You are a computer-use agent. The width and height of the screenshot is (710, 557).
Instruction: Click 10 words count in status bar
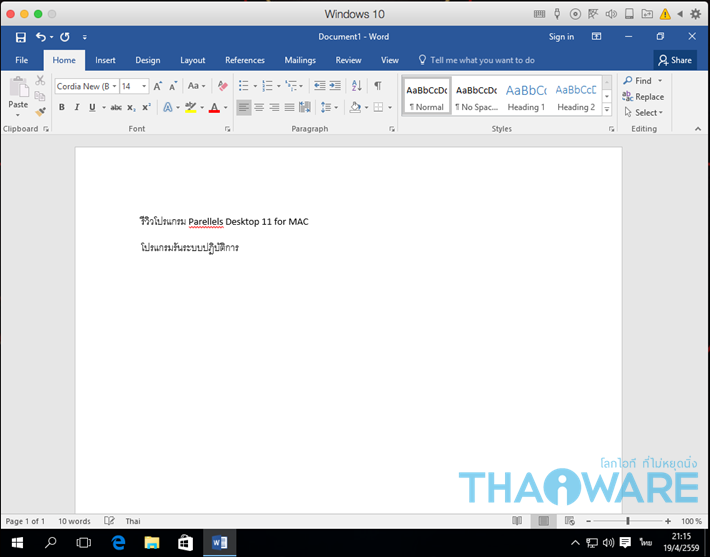tap(74, 521)
